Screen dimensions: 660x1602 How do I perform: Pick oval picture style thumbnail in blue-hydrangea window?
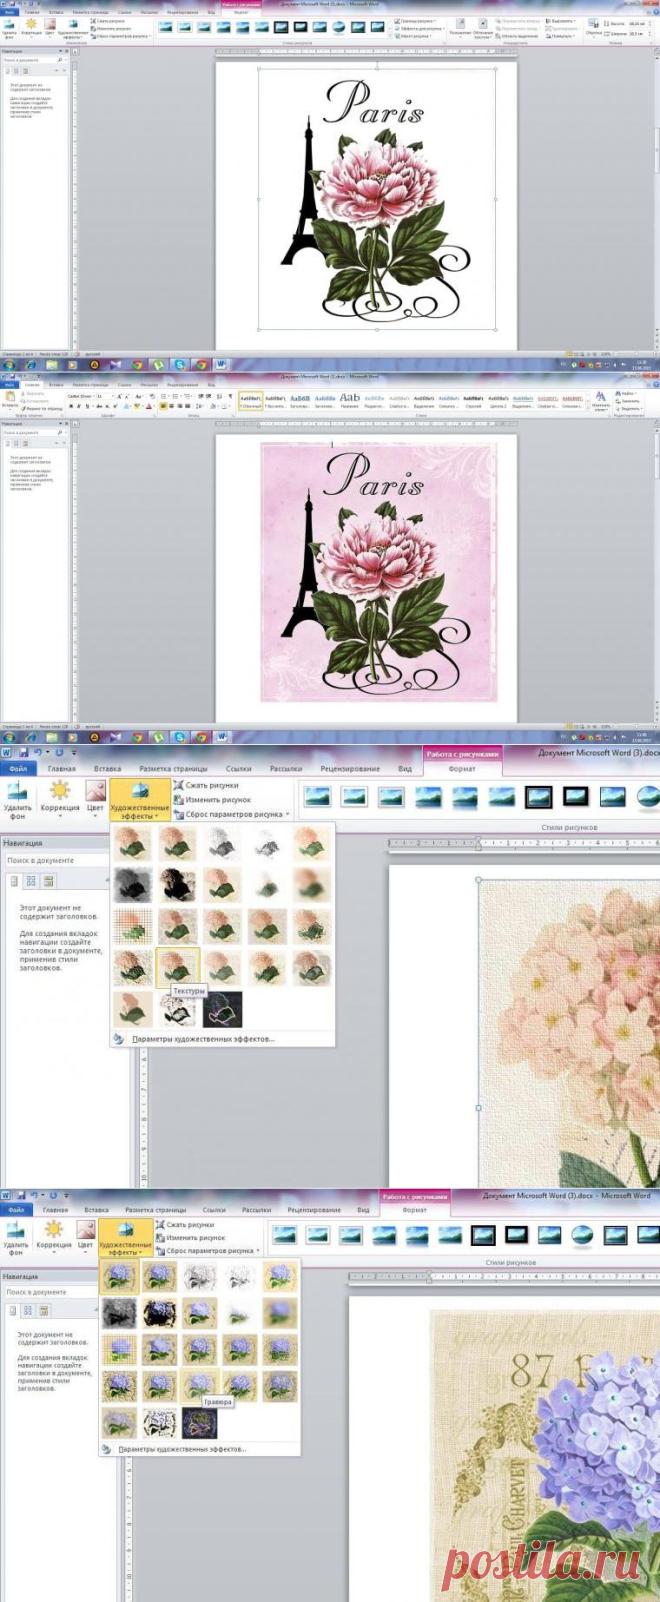(x=581, y=1235)
